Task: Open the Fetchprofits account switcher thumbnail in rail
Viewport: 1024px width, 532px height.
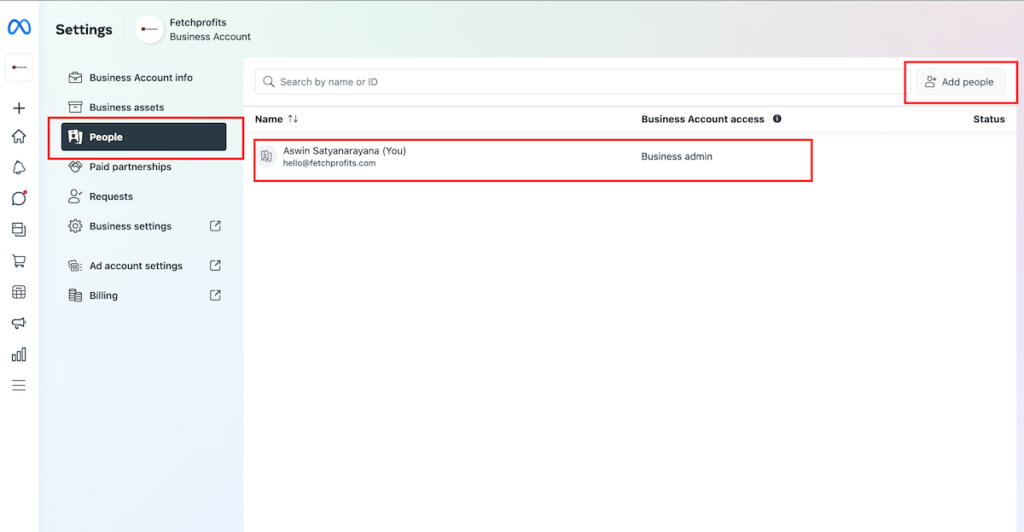Action: [x=19, y=67]
